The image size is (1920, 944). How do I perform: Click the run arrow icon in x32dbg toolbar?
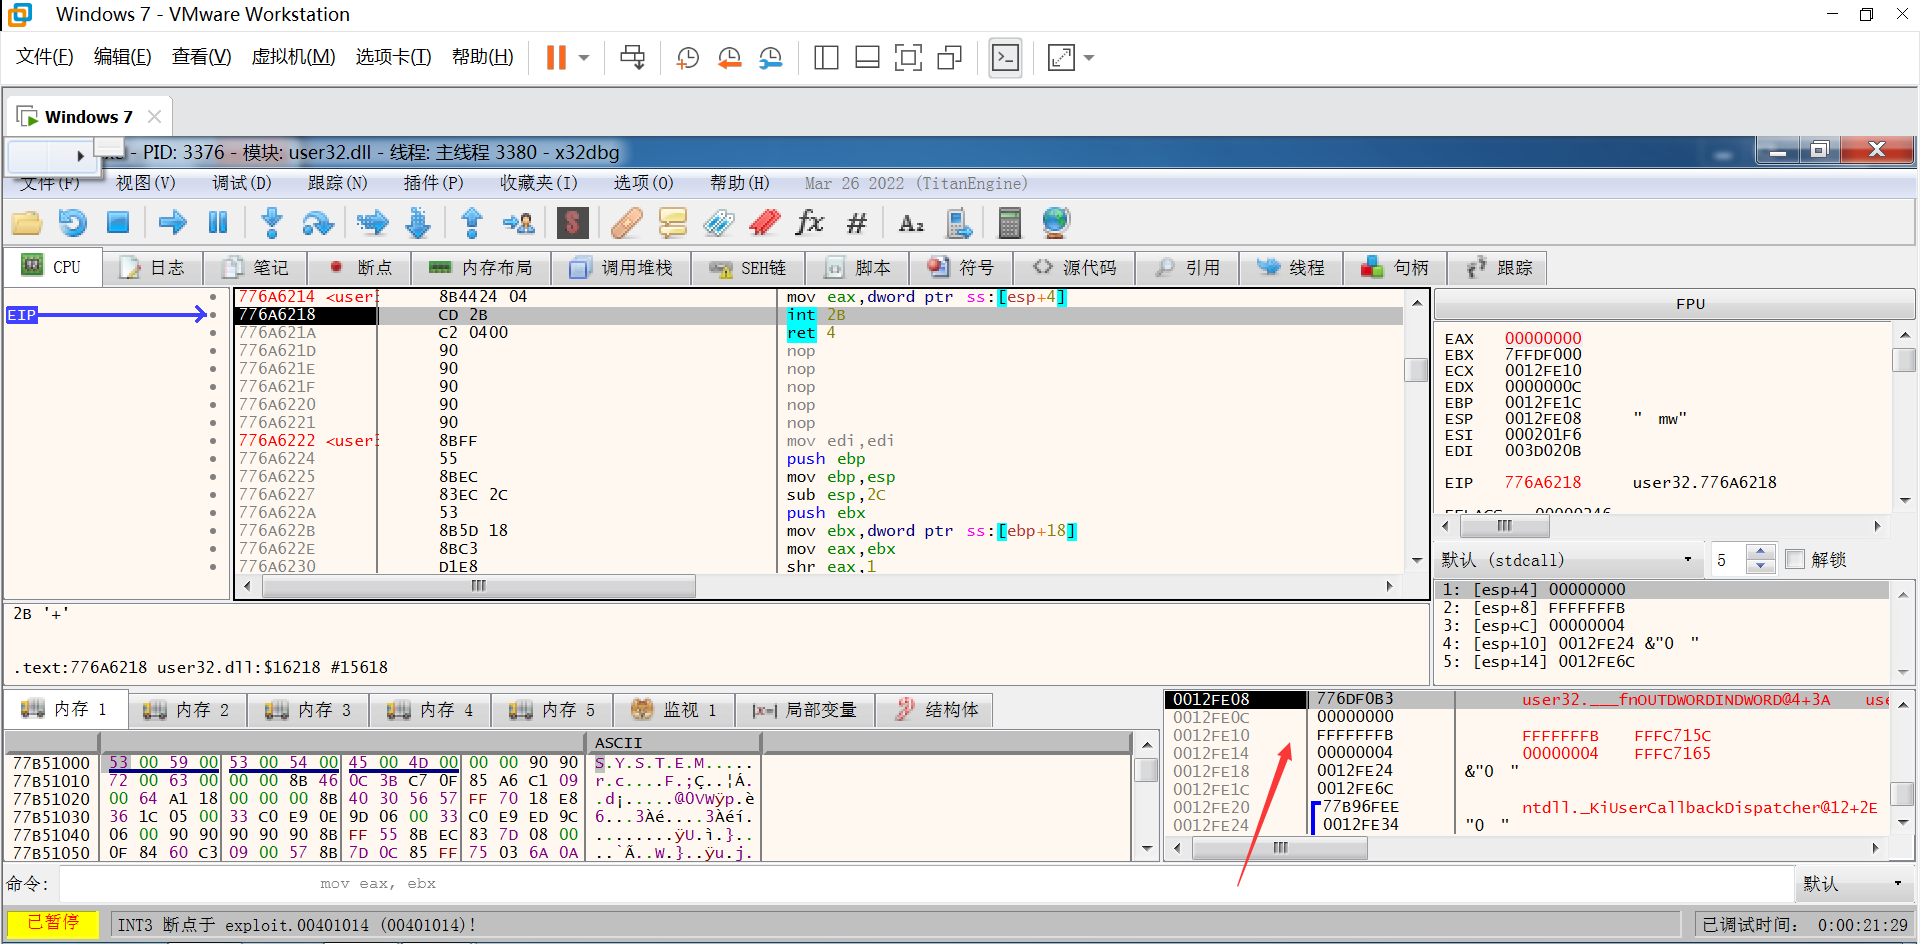(x=173, y=223)
